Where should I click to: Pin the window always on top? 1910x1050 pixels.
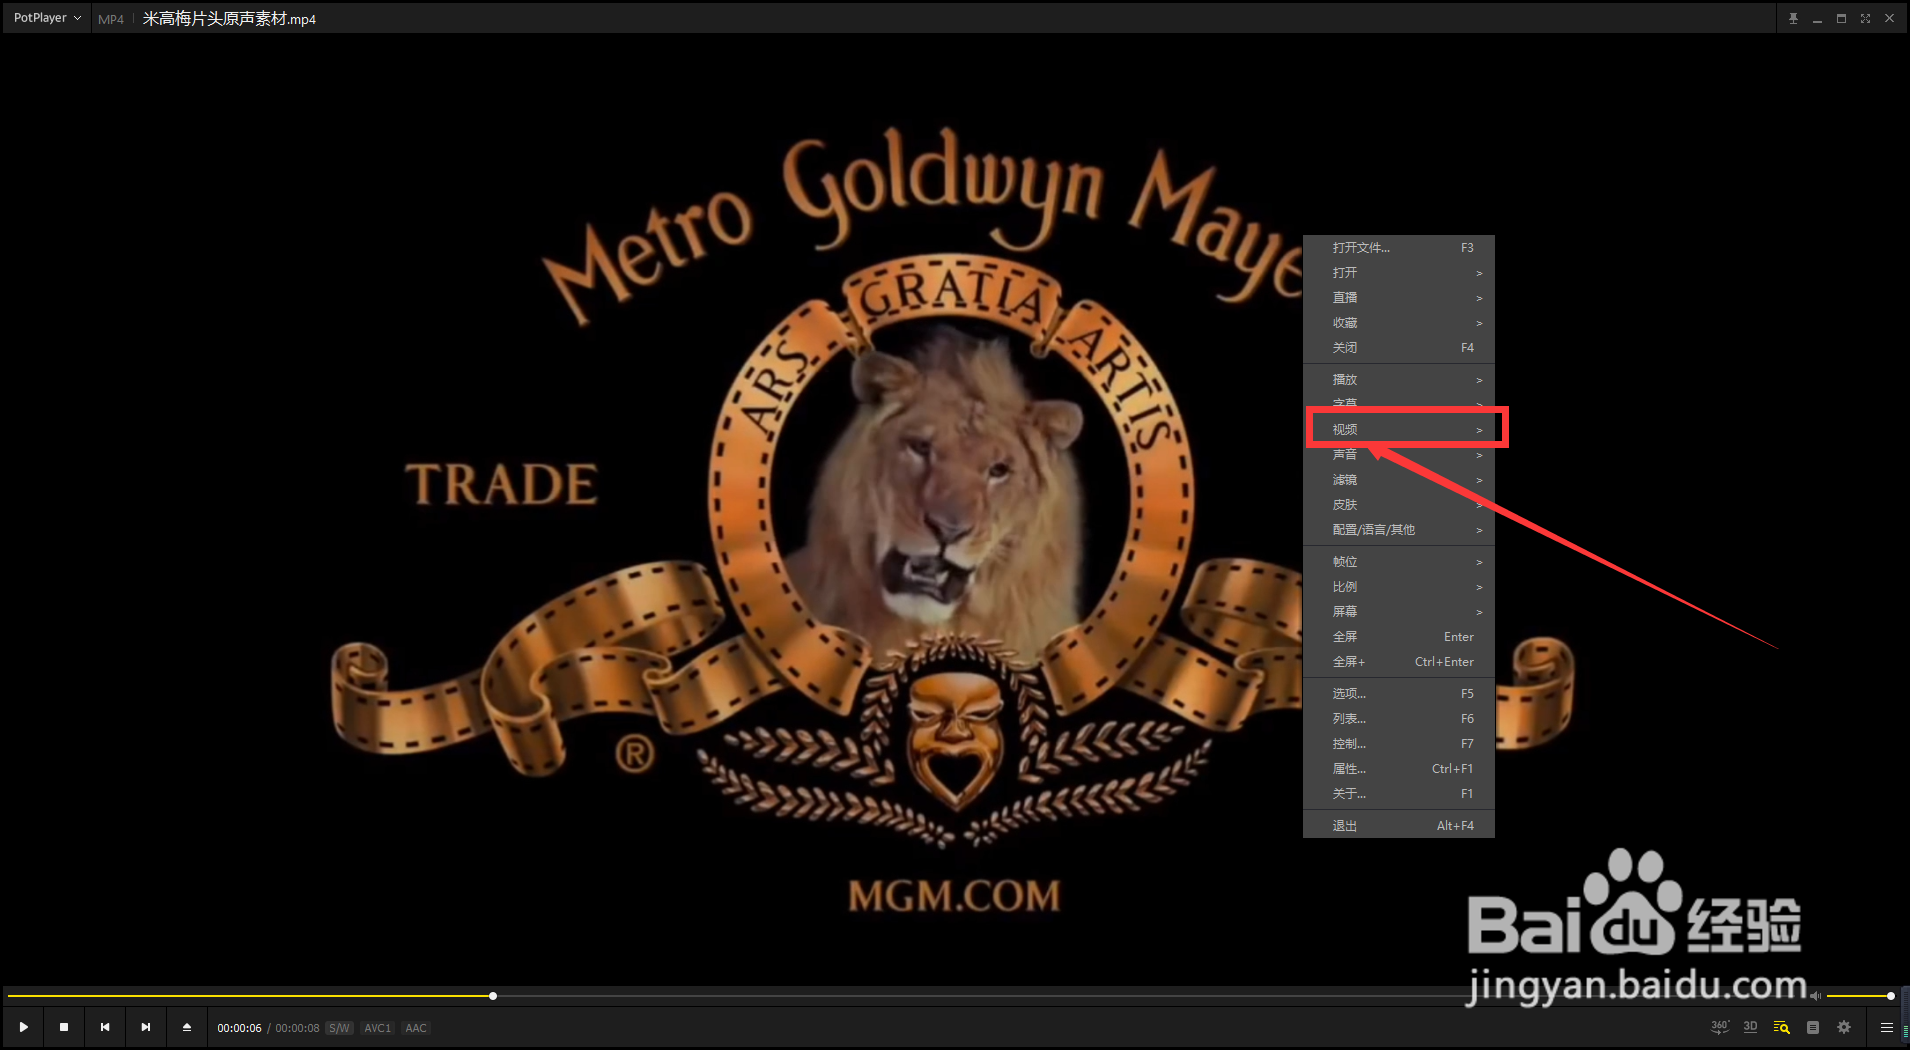pos(1793,18)
